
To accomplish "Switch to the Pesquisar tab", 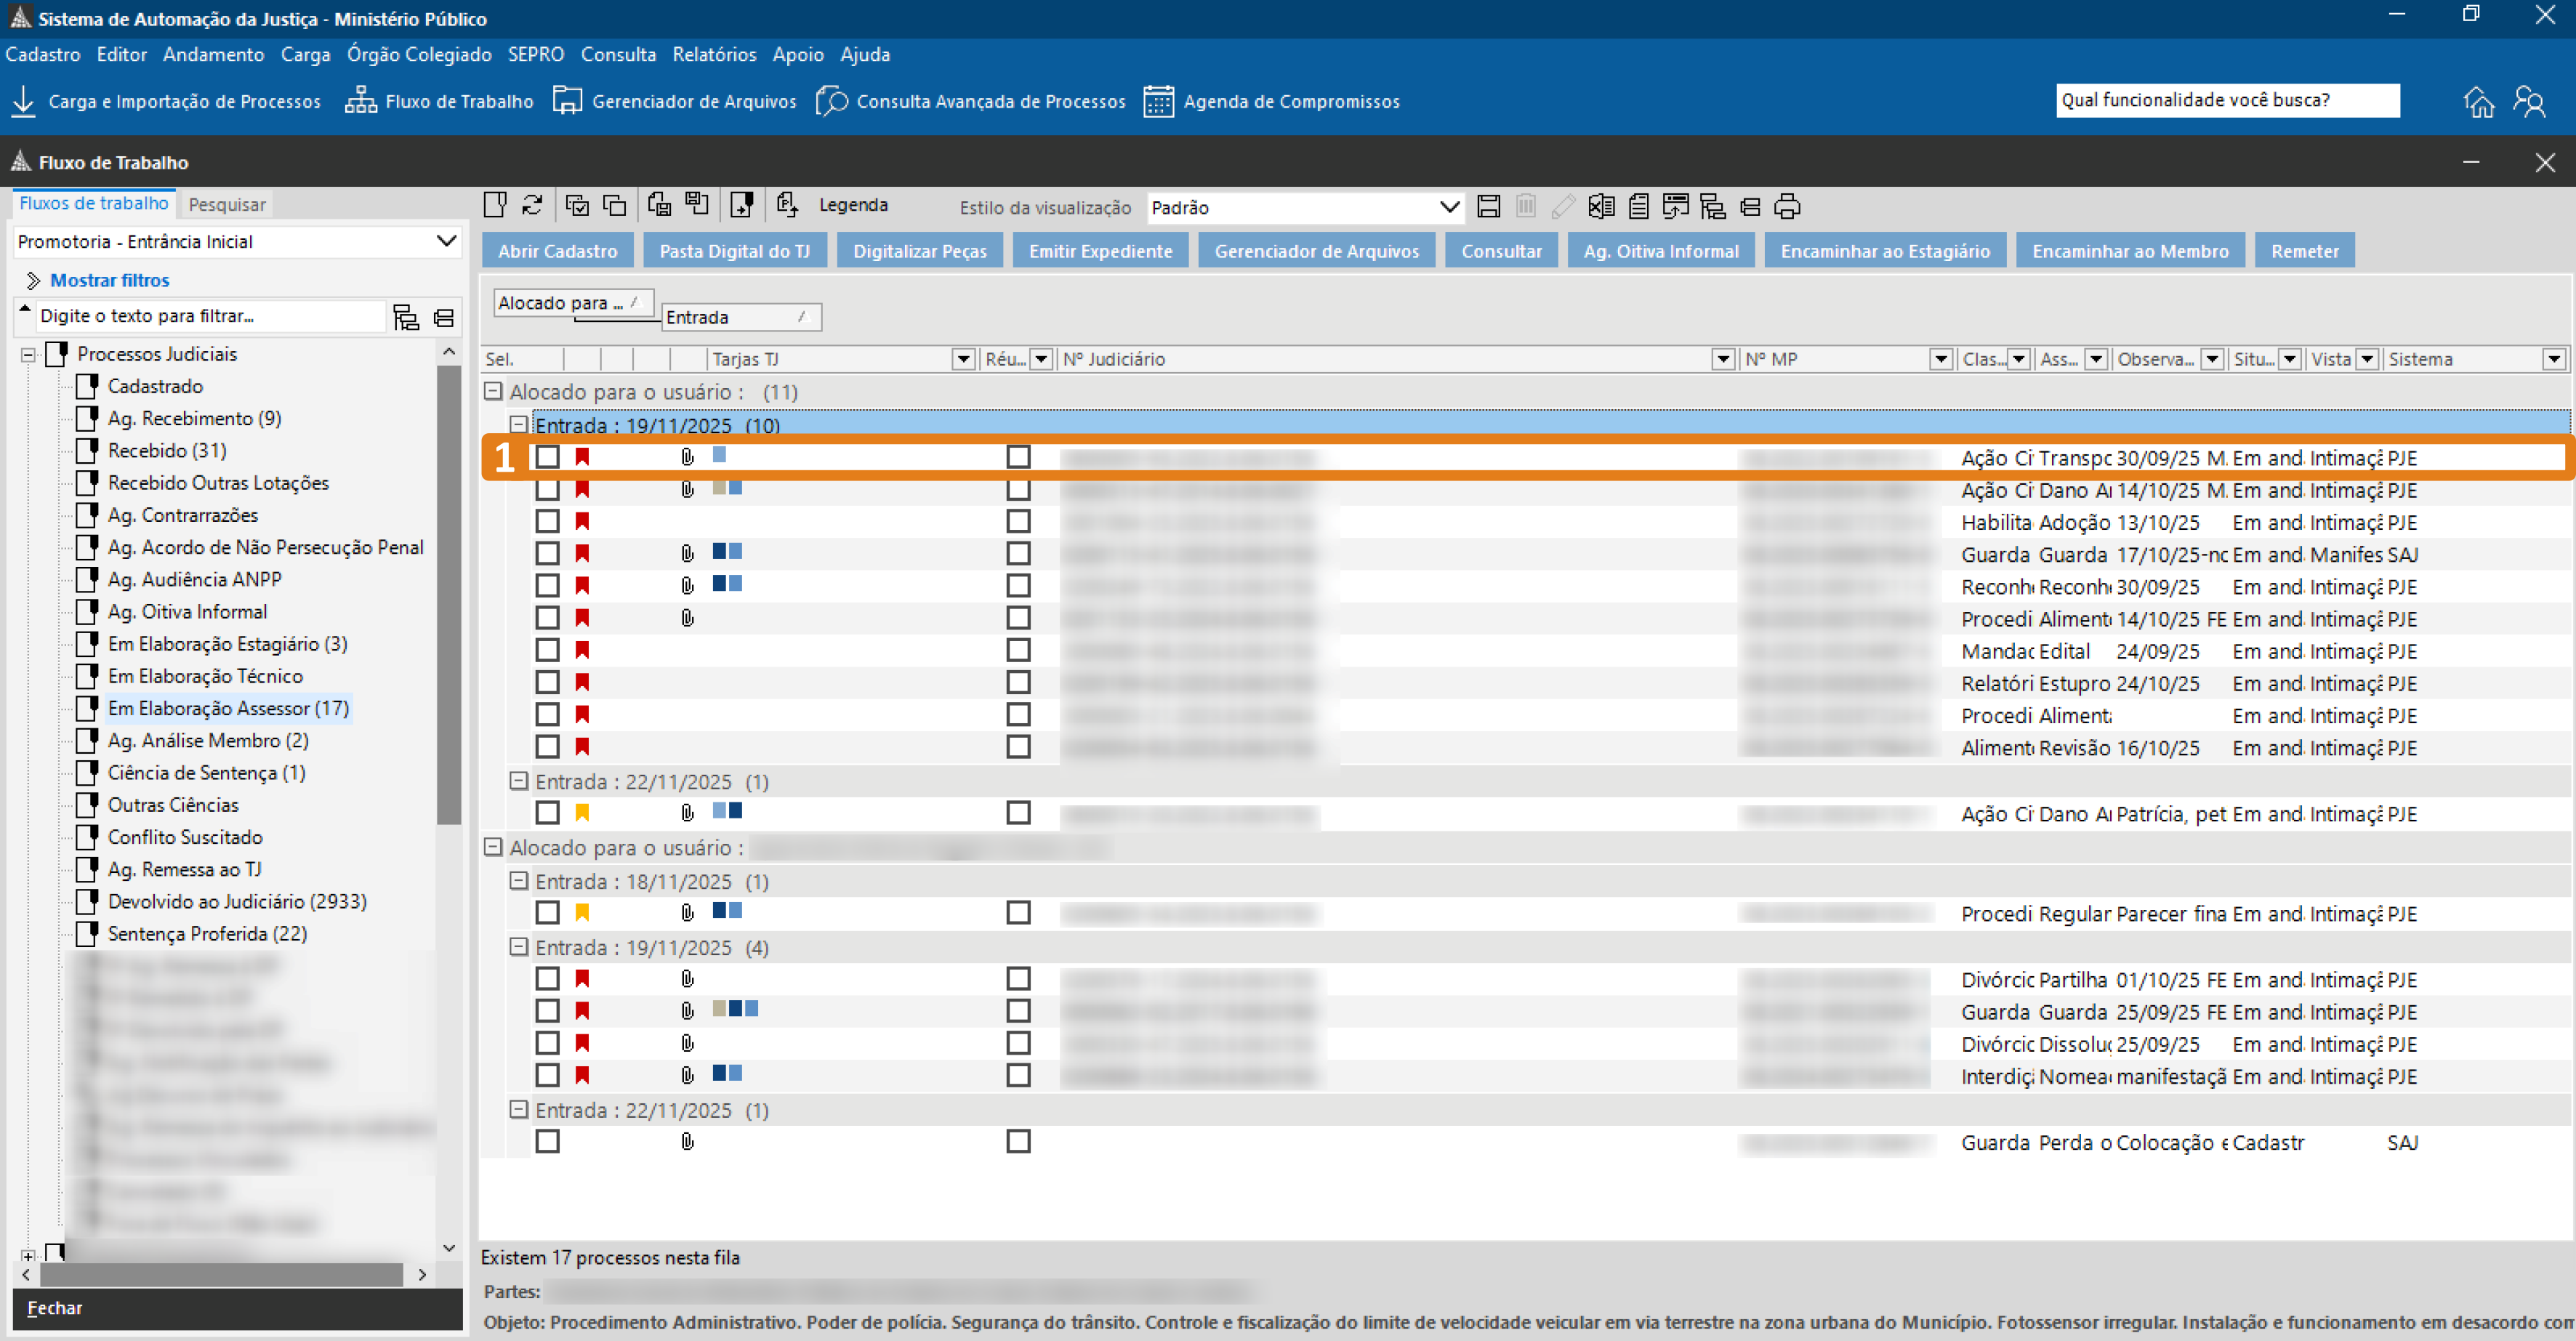I will pyautogui.click(x=227, y=204).
